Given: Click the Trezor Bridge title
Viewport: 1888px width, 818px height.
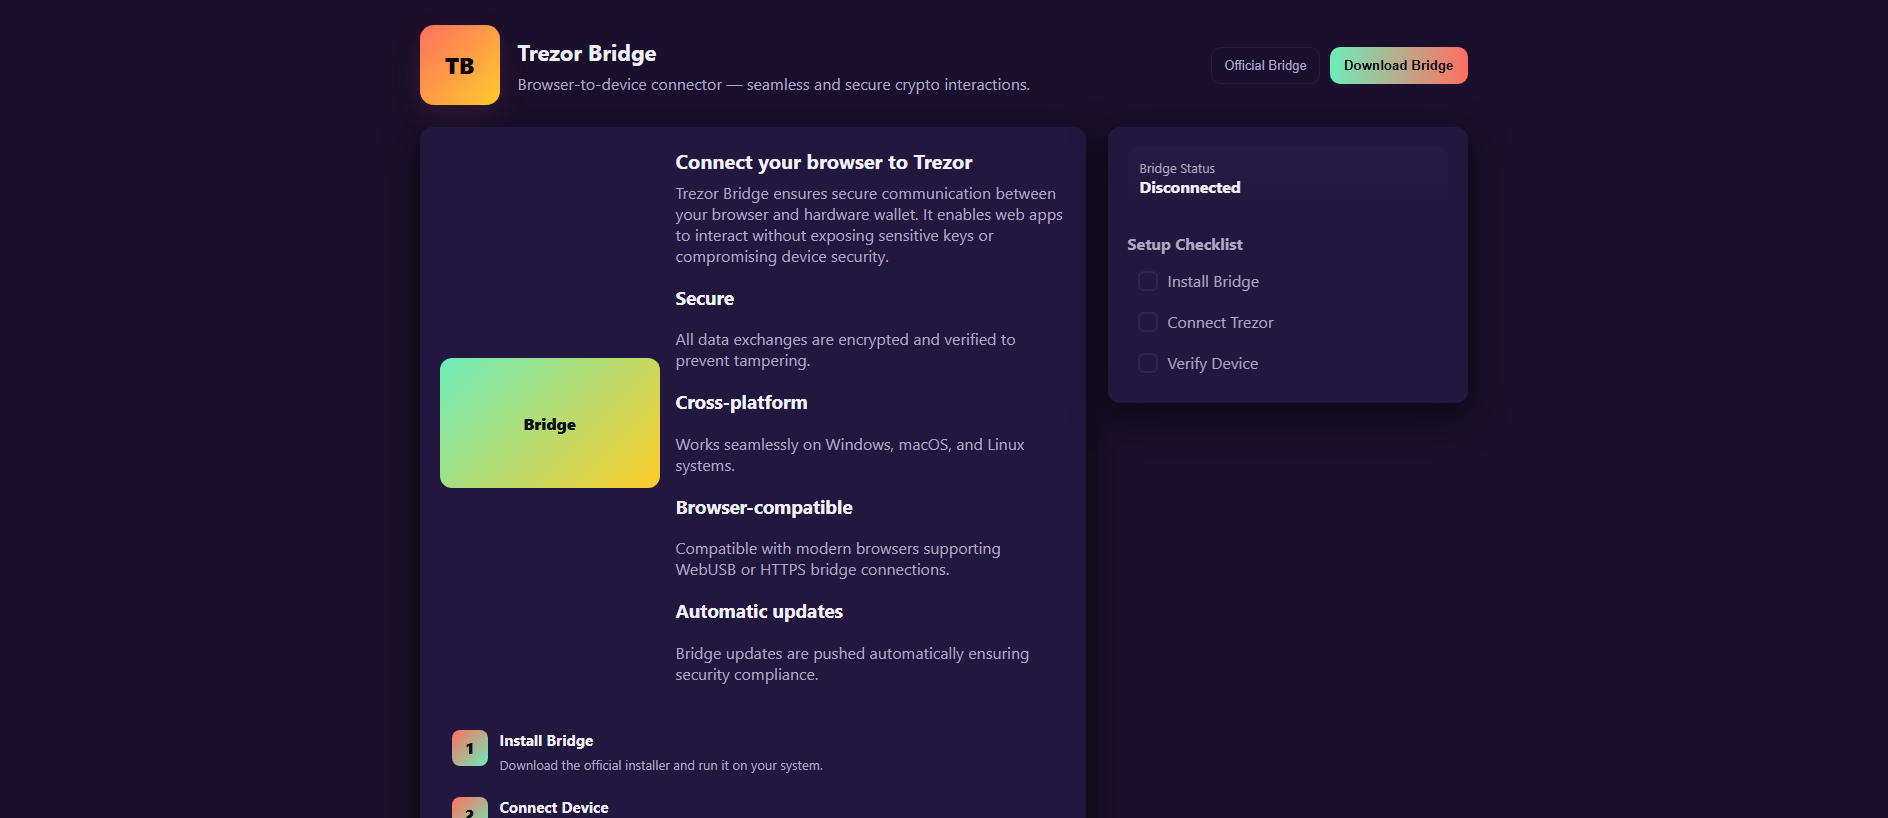Looking at the screenshot, I should (x=587, y=53).
